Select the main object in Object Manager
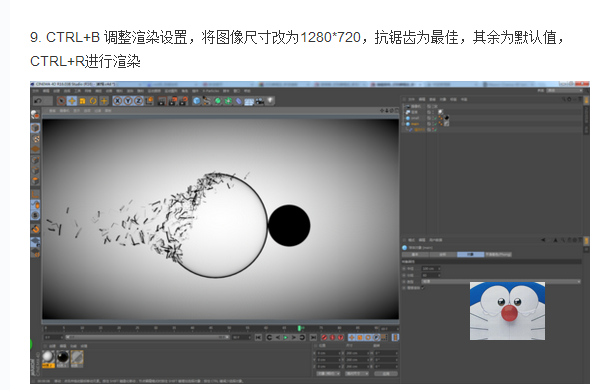The height and width of the screenshot is (390, 595). click(415, 124)
